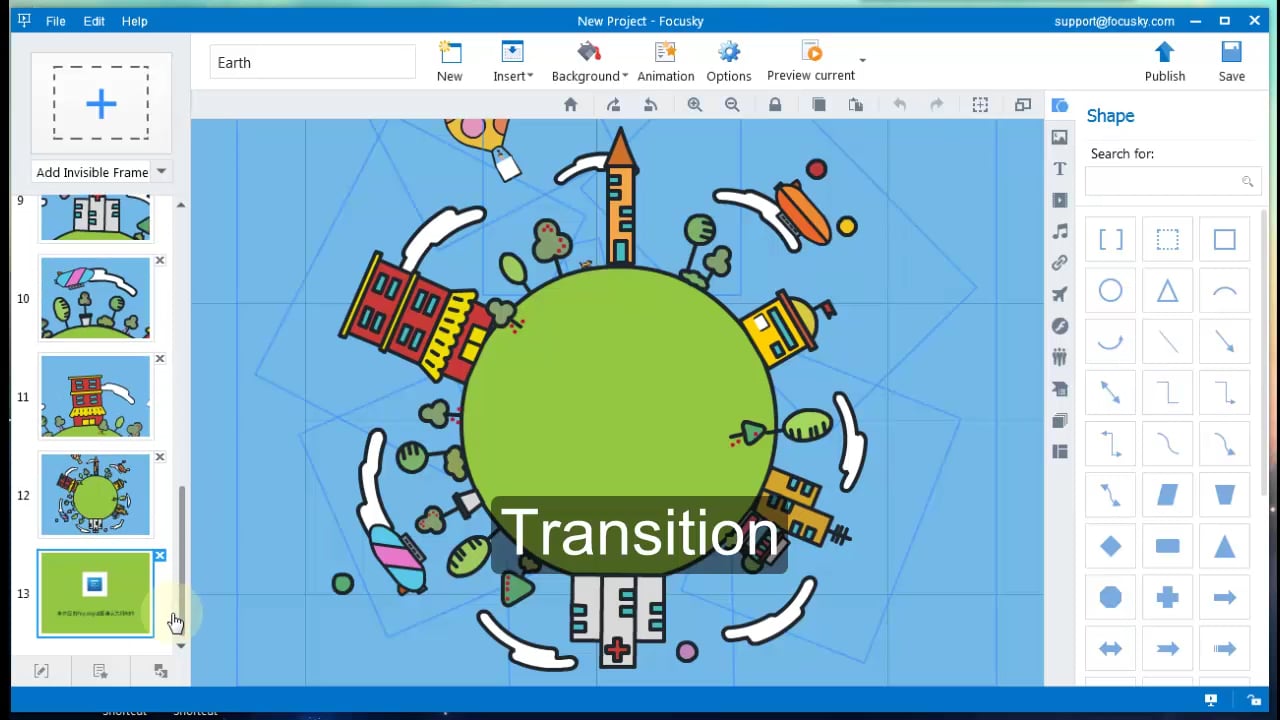
Task: Open the Background dropdown
Action: (x=589, y=62)
